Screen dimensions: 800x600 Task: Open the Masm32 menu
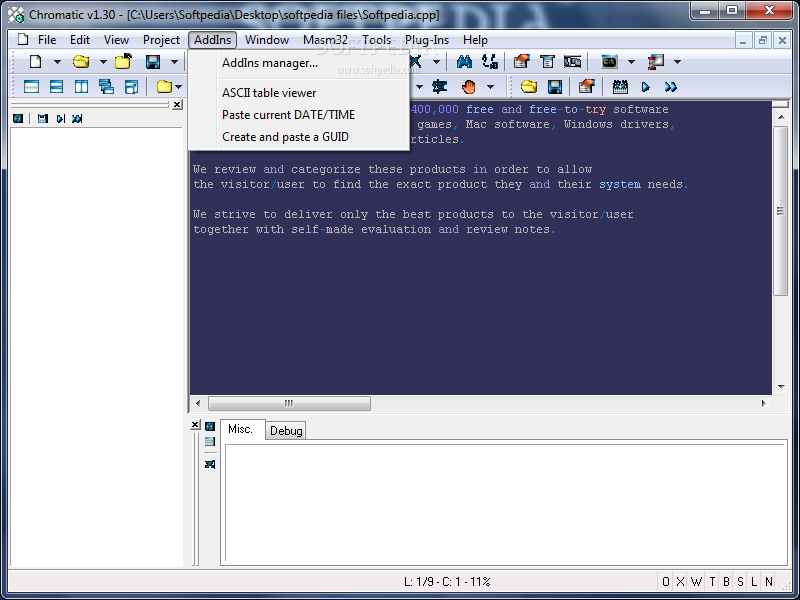pyautogui.click(x=325, y=40)
